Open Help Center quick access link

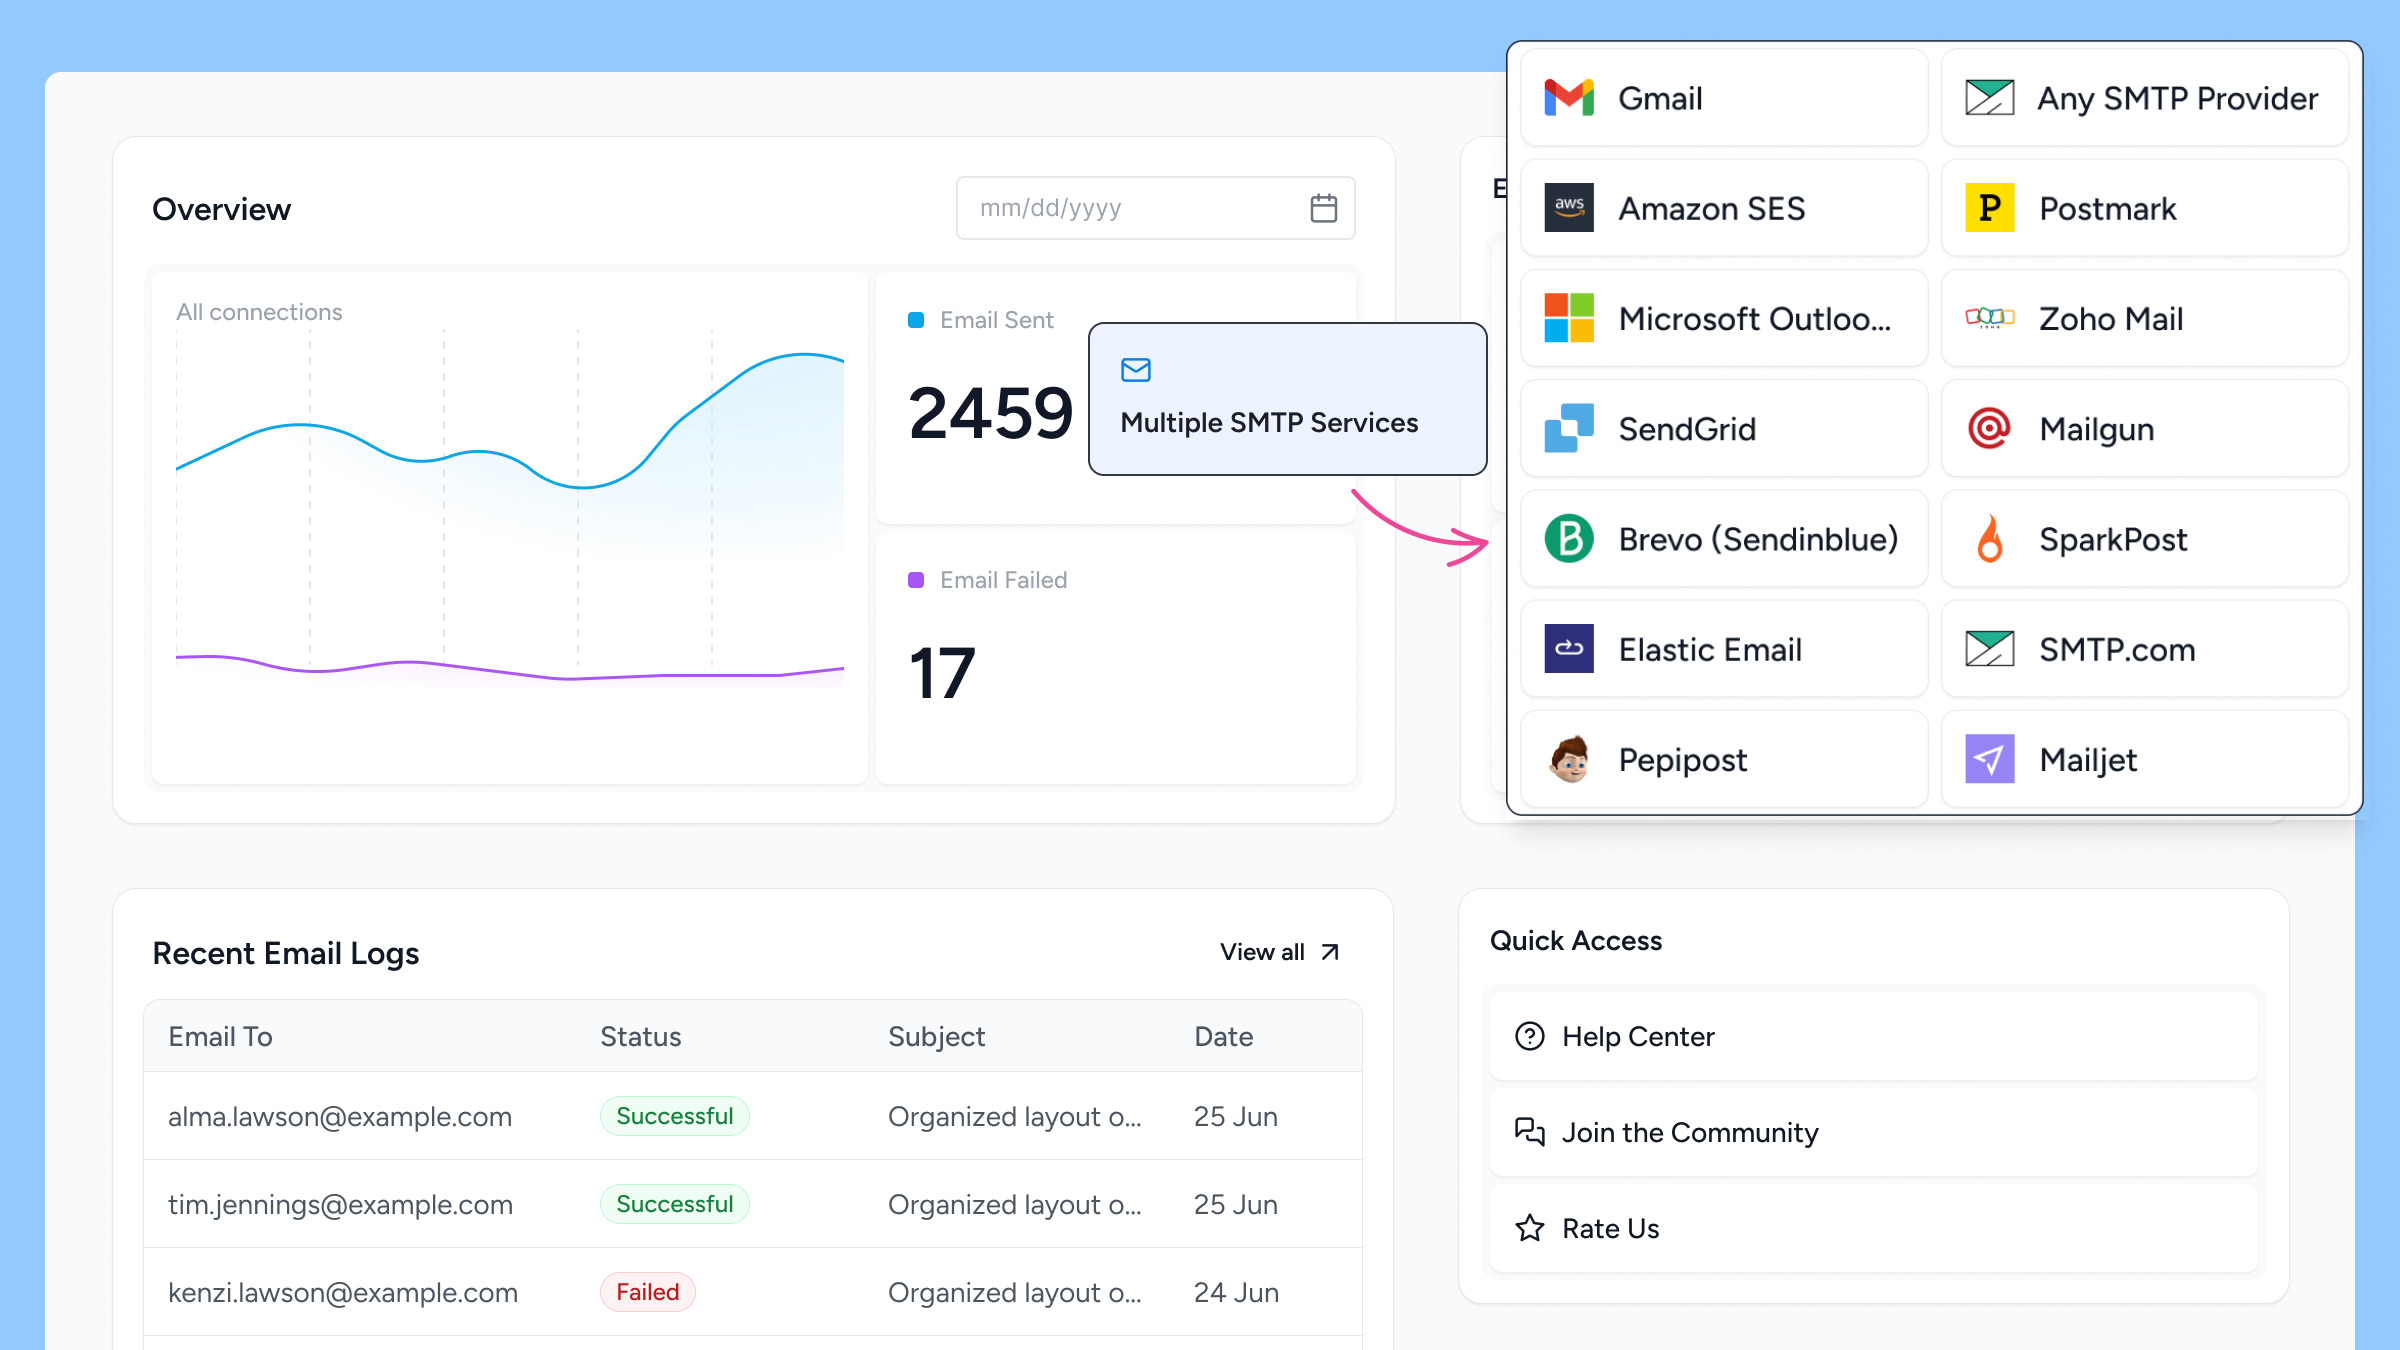[x=1874, y=1036]
